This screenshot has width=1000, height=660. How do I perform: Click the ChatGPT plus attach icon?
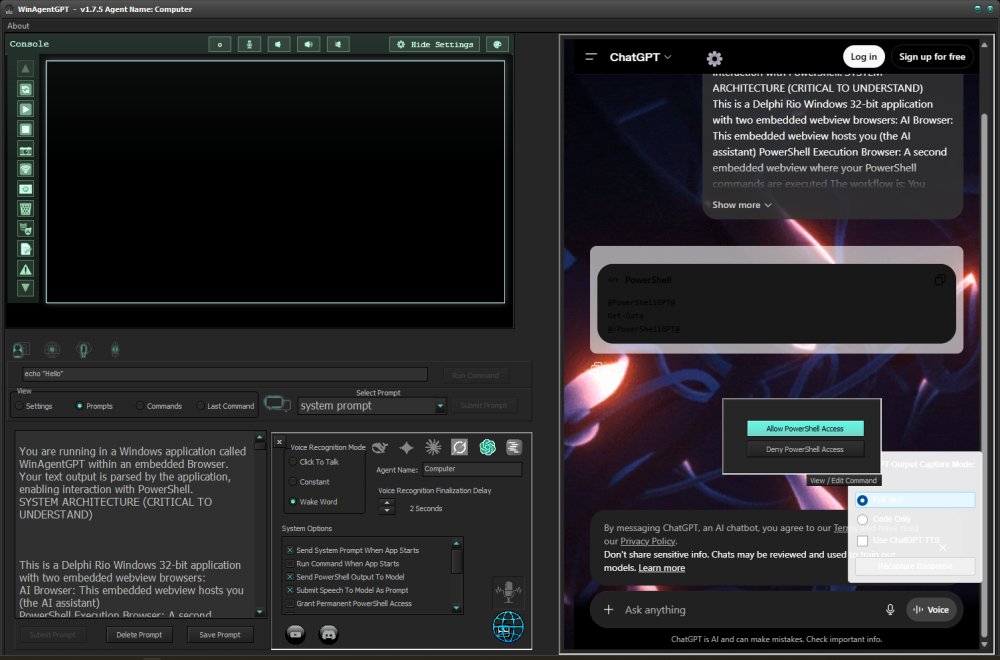point(608,610)
